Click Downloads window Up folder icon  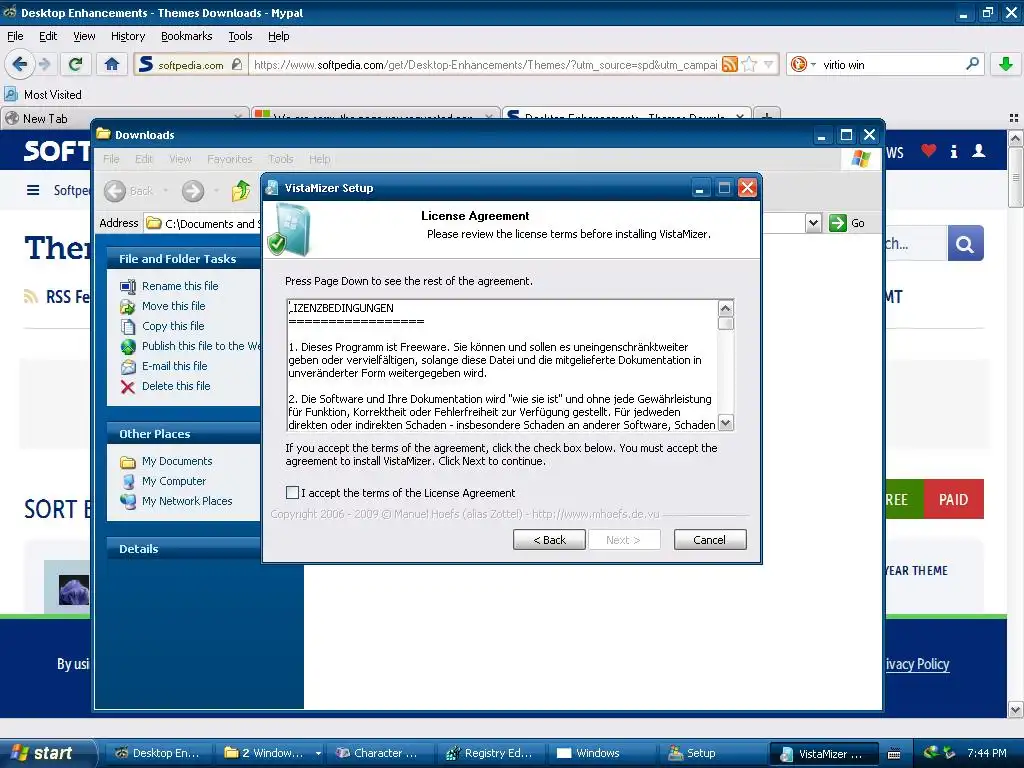coord(241,191)
